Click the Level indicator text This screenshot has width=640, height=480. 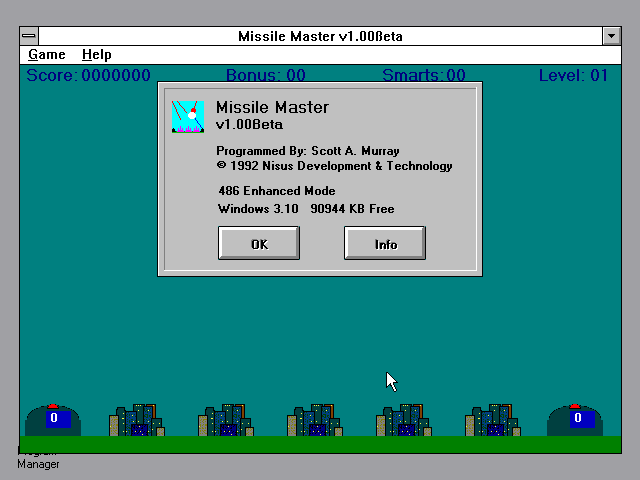[x=573, y=75]
